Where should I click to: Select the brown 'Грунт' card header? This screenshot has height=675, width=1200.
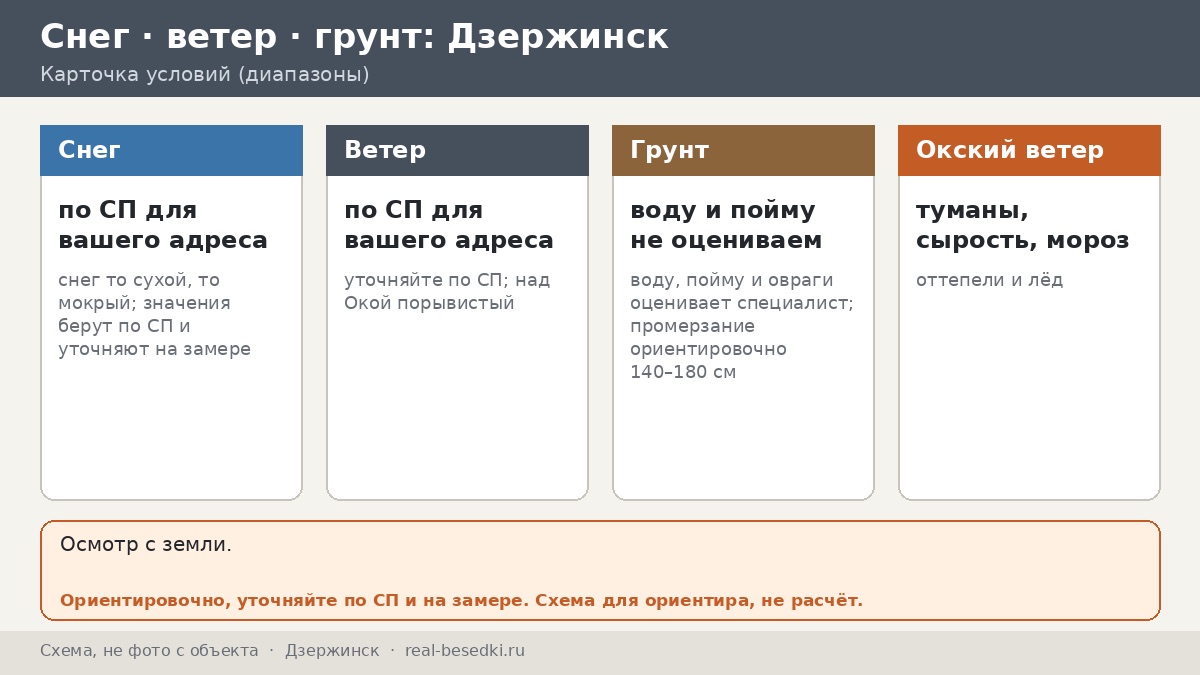click(743, 150)
